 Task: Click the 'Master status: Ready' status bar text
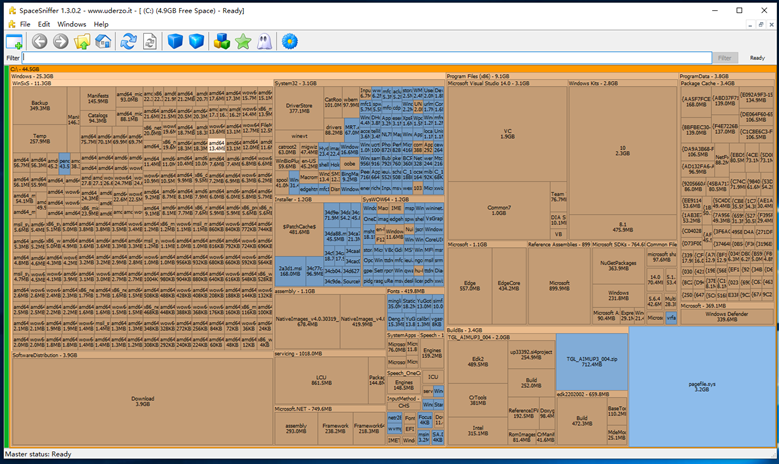click(38, 454)
